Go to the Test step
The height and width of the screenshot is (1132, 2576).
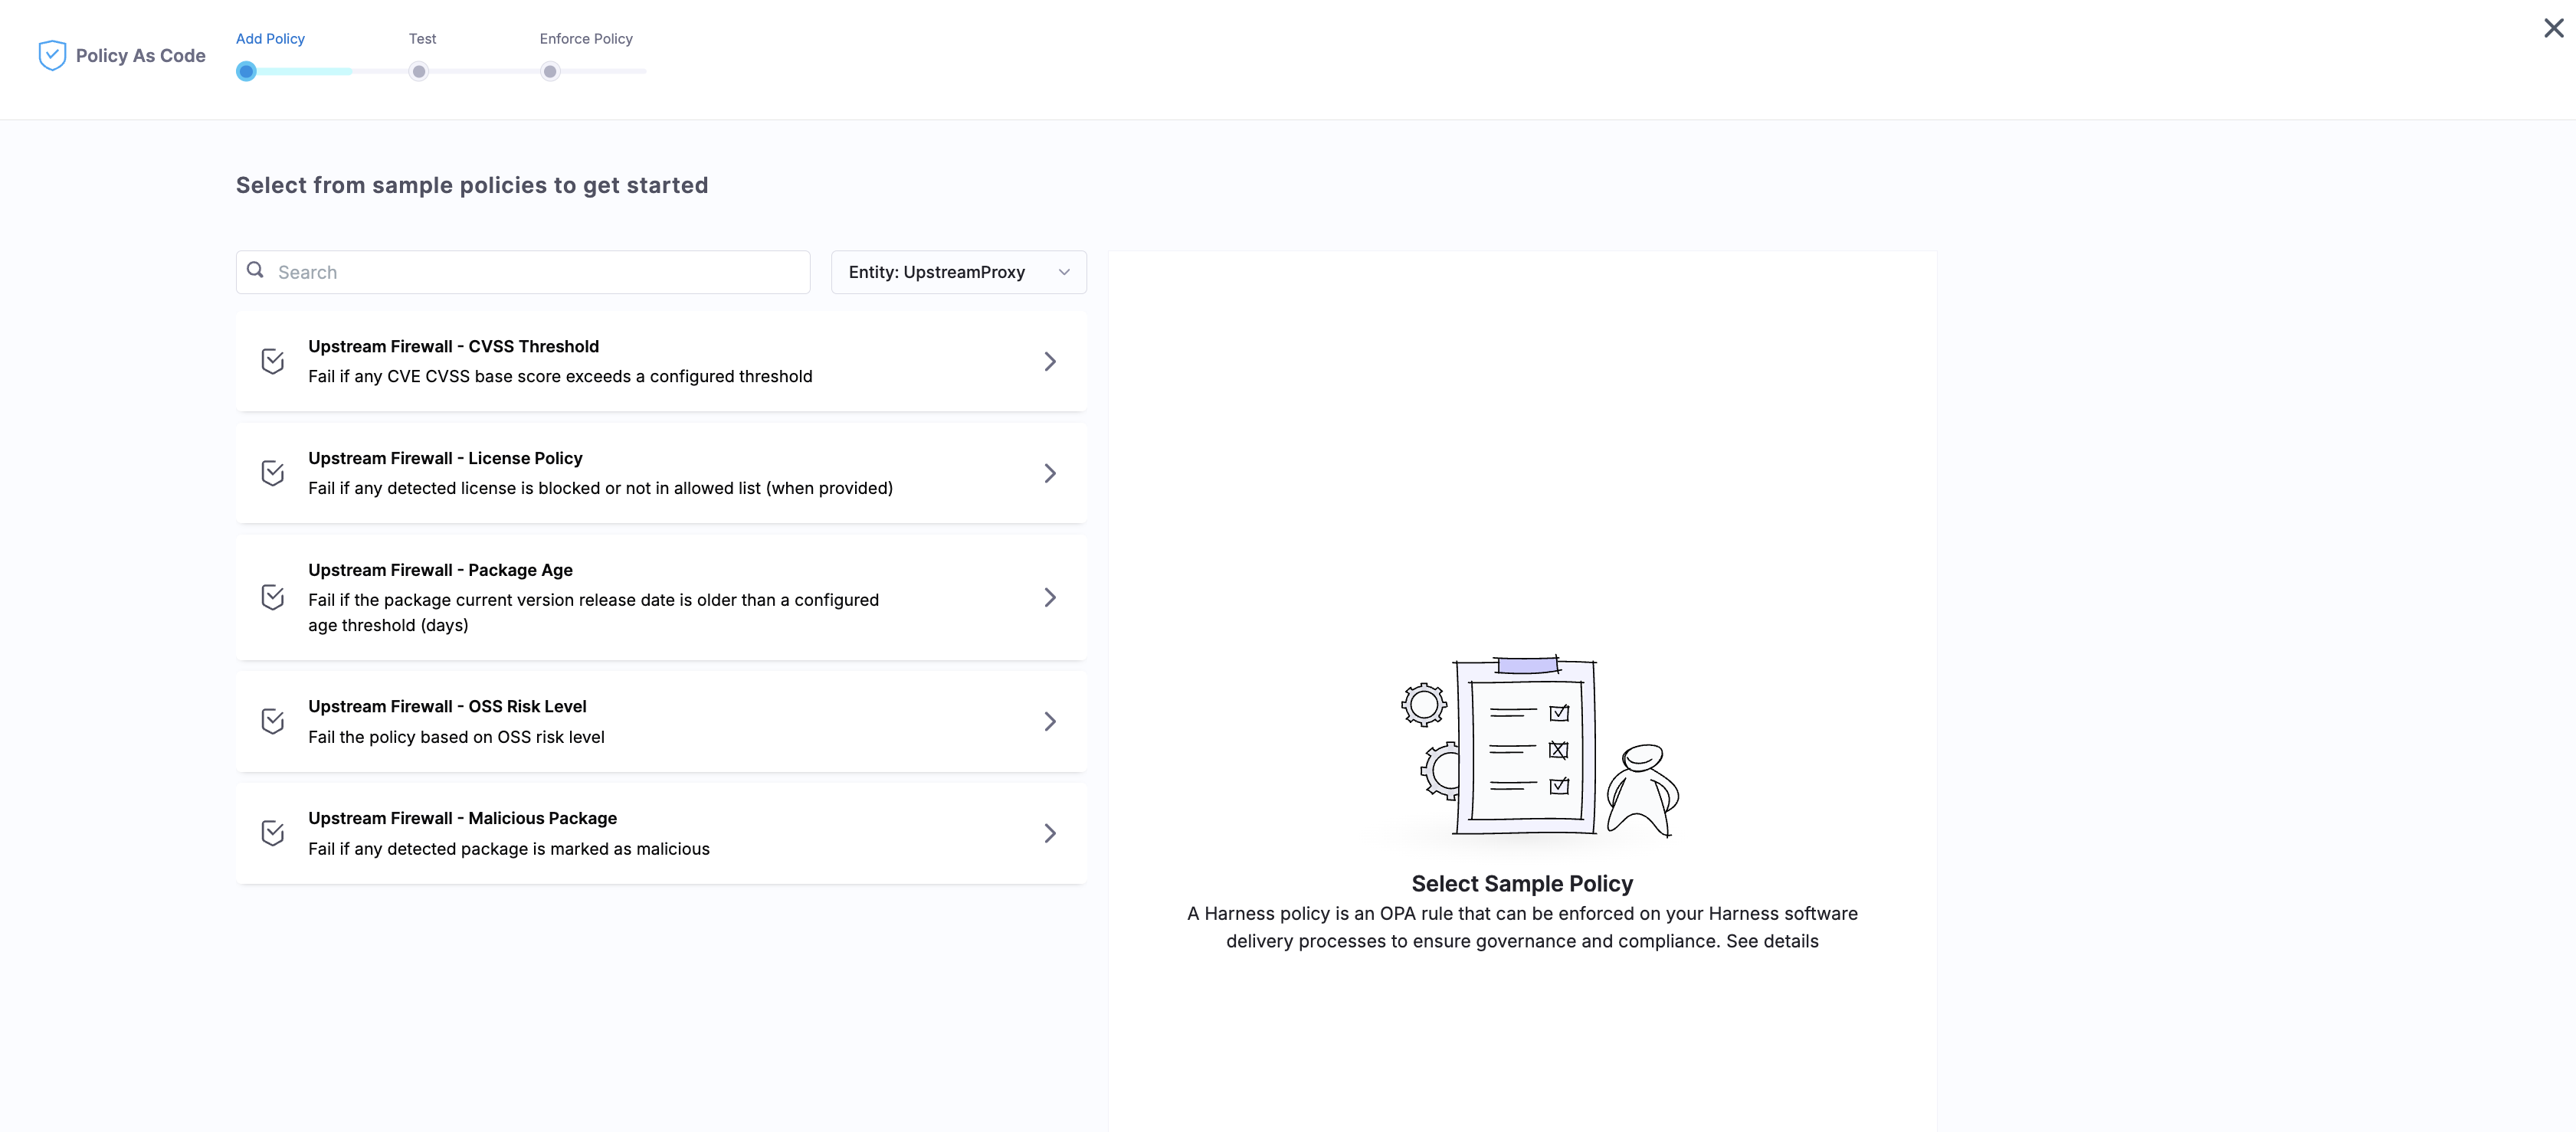[x=422, y=38]
